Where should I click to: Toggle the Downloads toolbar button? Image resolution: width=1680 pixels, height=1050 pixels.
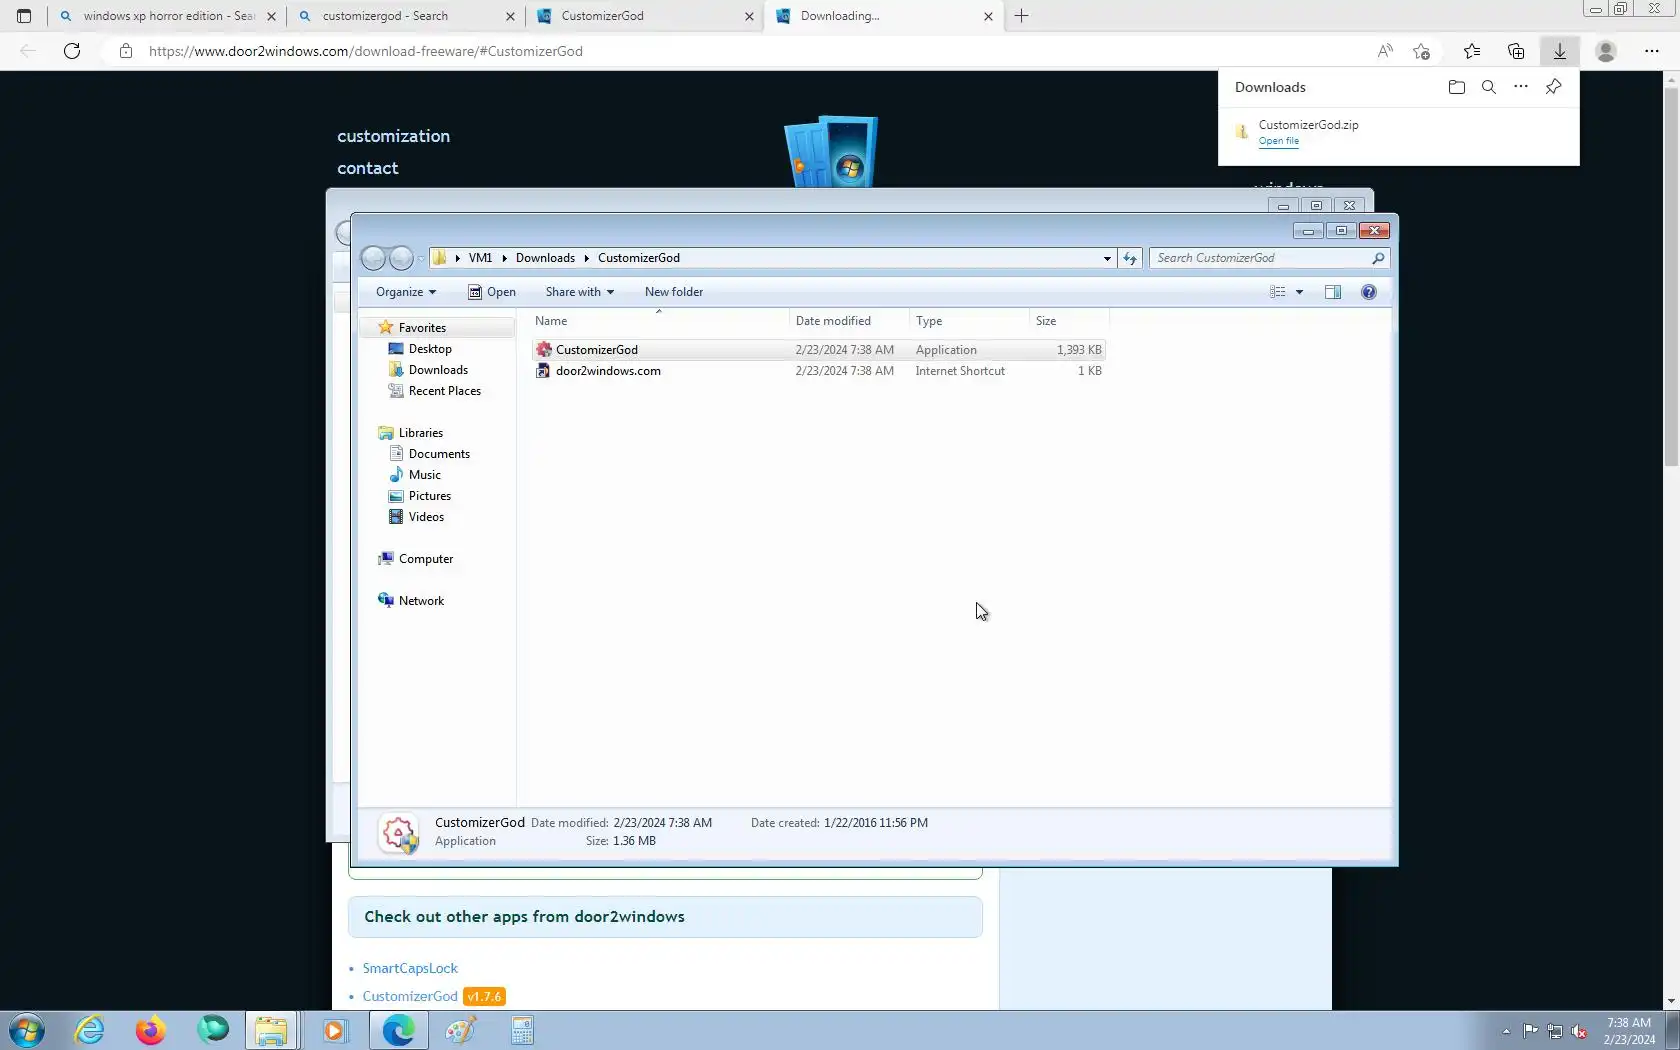tap(1560, 51)
